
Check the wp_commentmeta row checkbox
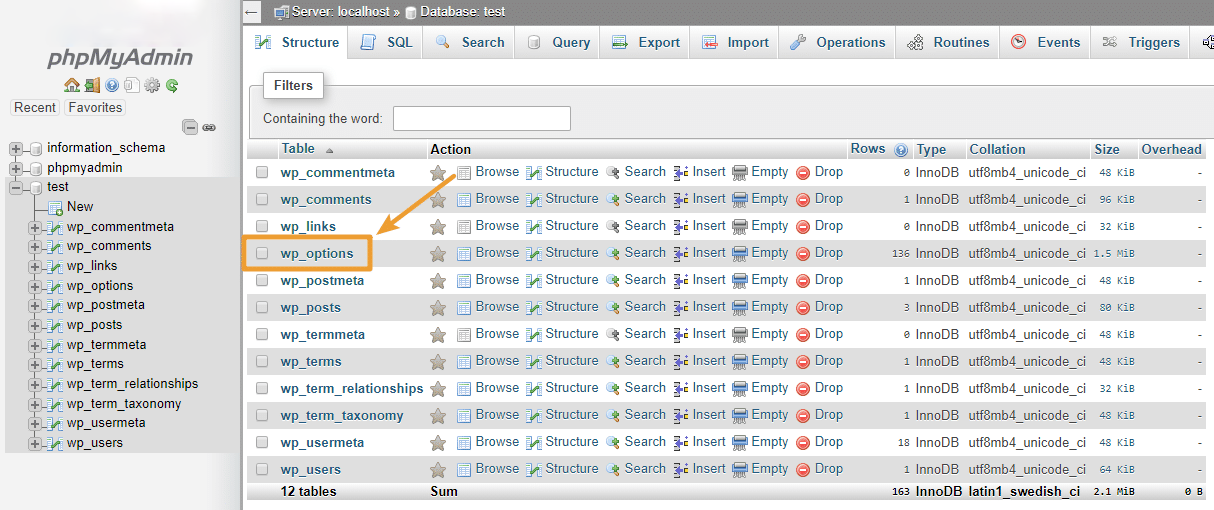262,172
